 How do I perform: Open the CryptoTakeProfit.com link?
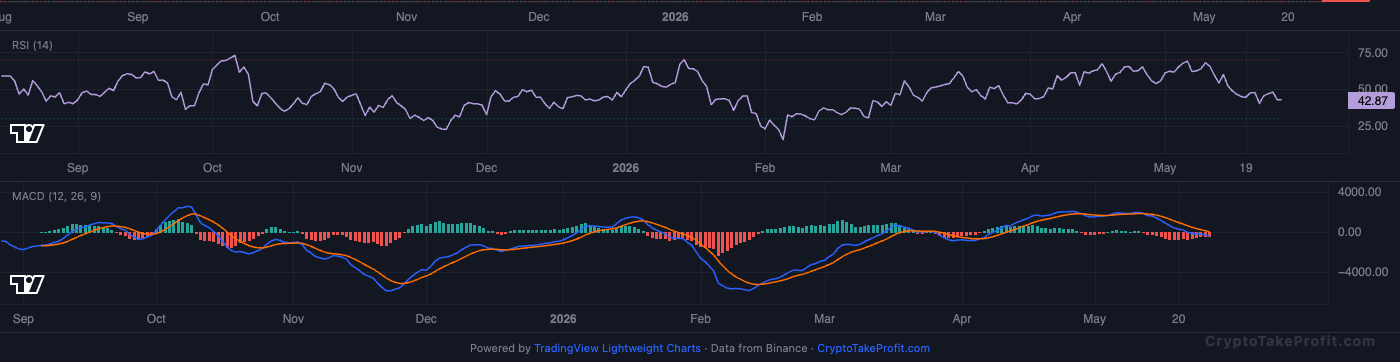tap(873, 348)
